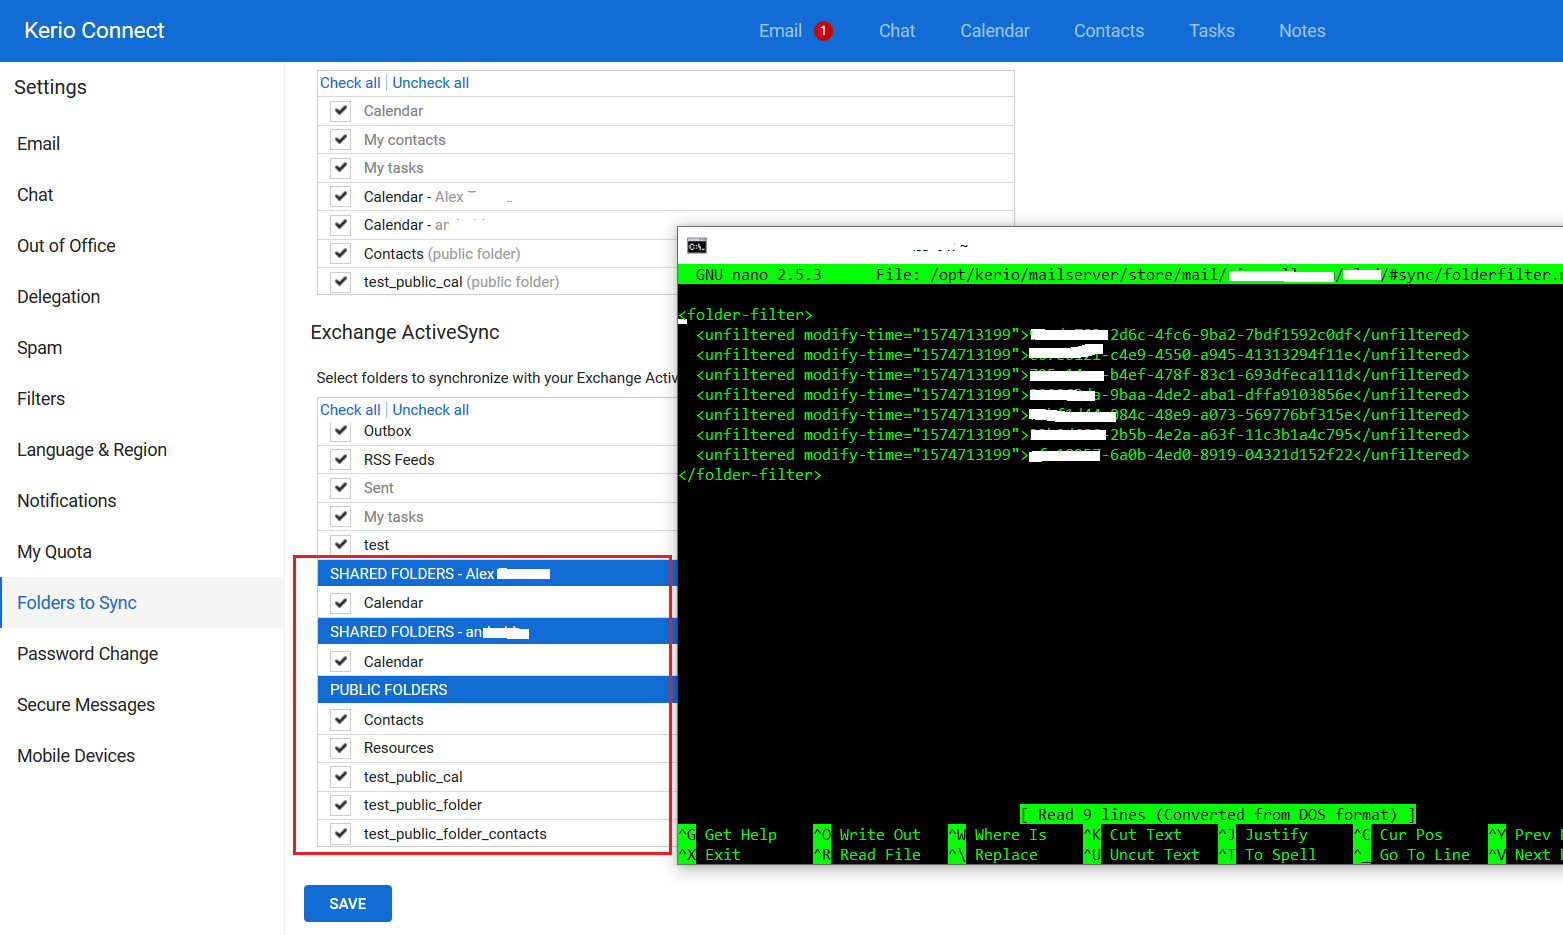This screenshot has height=935, width=1563.
Task: Click the Go To Line shortcut in nano
Action: (1412, 855)
